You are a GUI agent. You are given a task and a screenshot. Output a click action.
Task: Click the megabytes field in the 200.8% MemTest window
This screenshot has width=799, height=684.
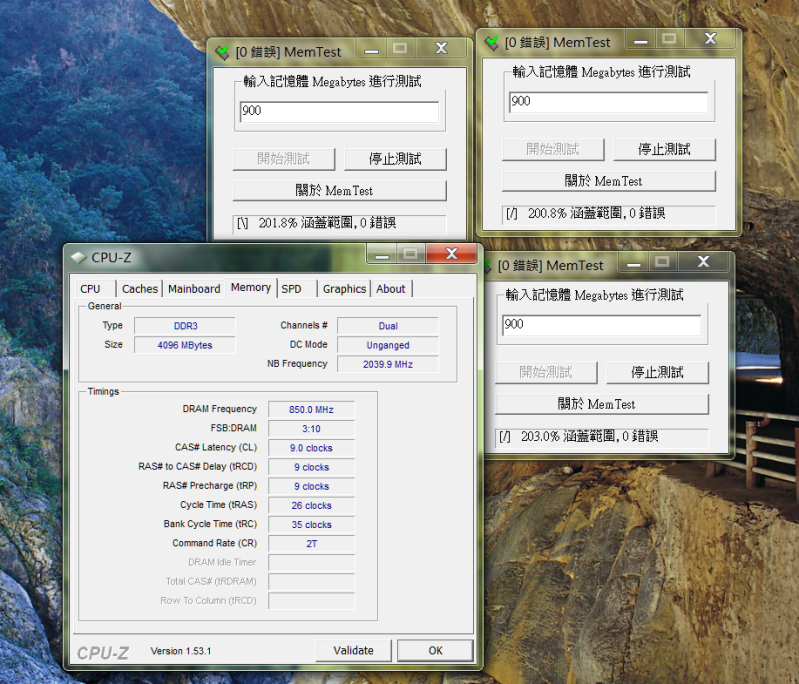click(x=608, y=102)
